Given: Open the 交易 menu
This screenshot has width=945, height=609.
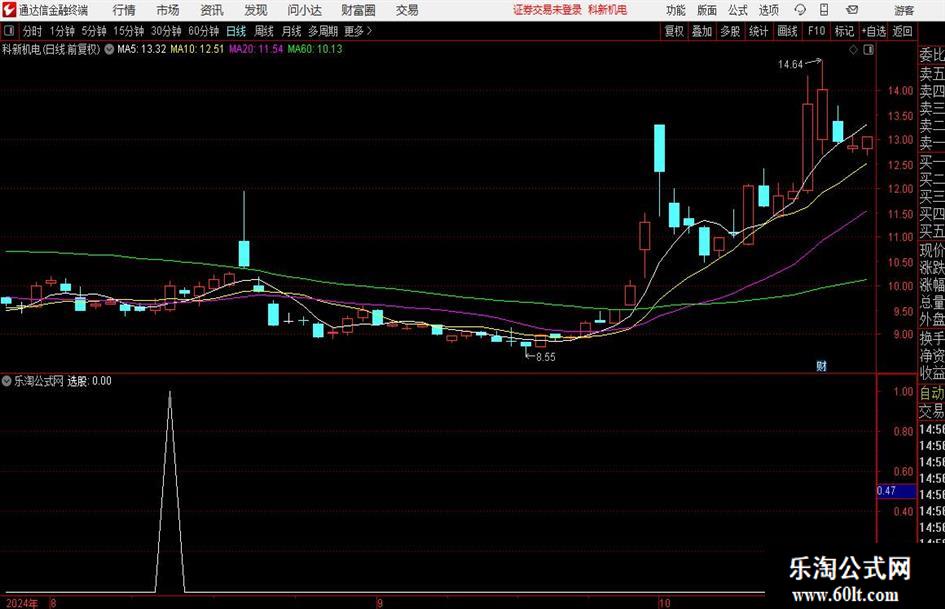Looking at the screenshot, I should click(407, 10).
